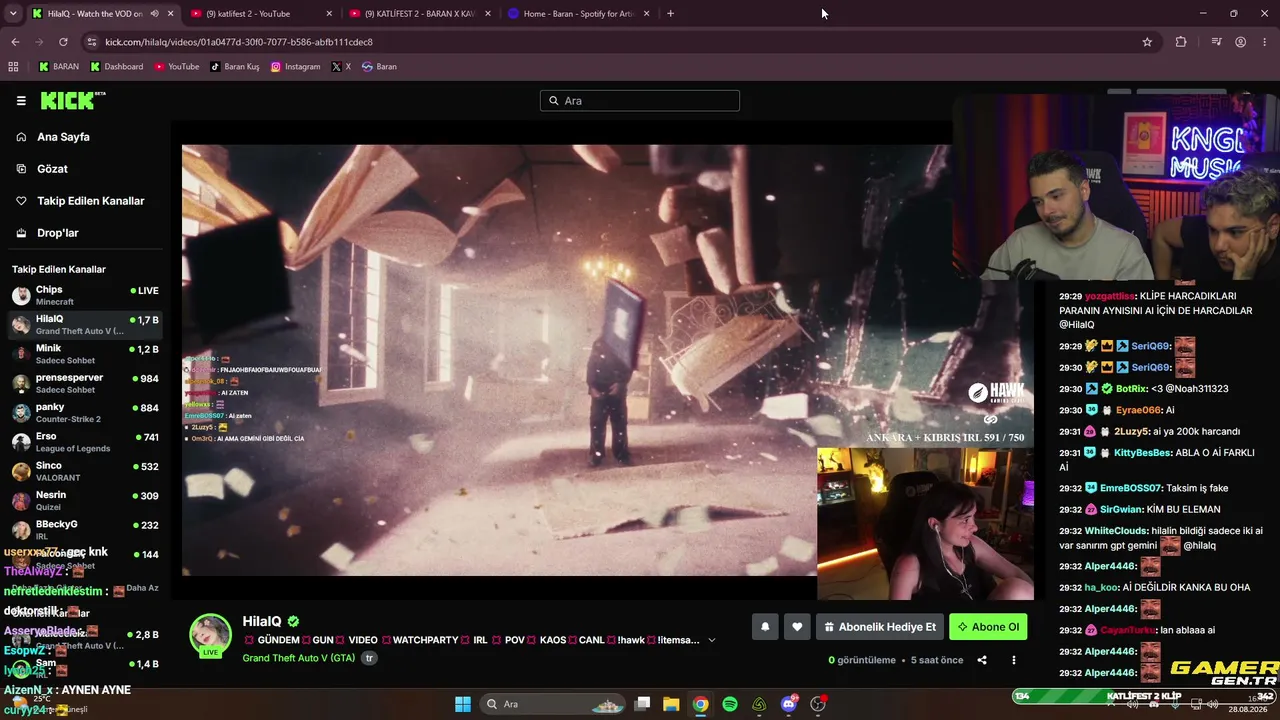Screen dimensions: 1280x720
Task: Open a new browser tab
Action: 670,14
